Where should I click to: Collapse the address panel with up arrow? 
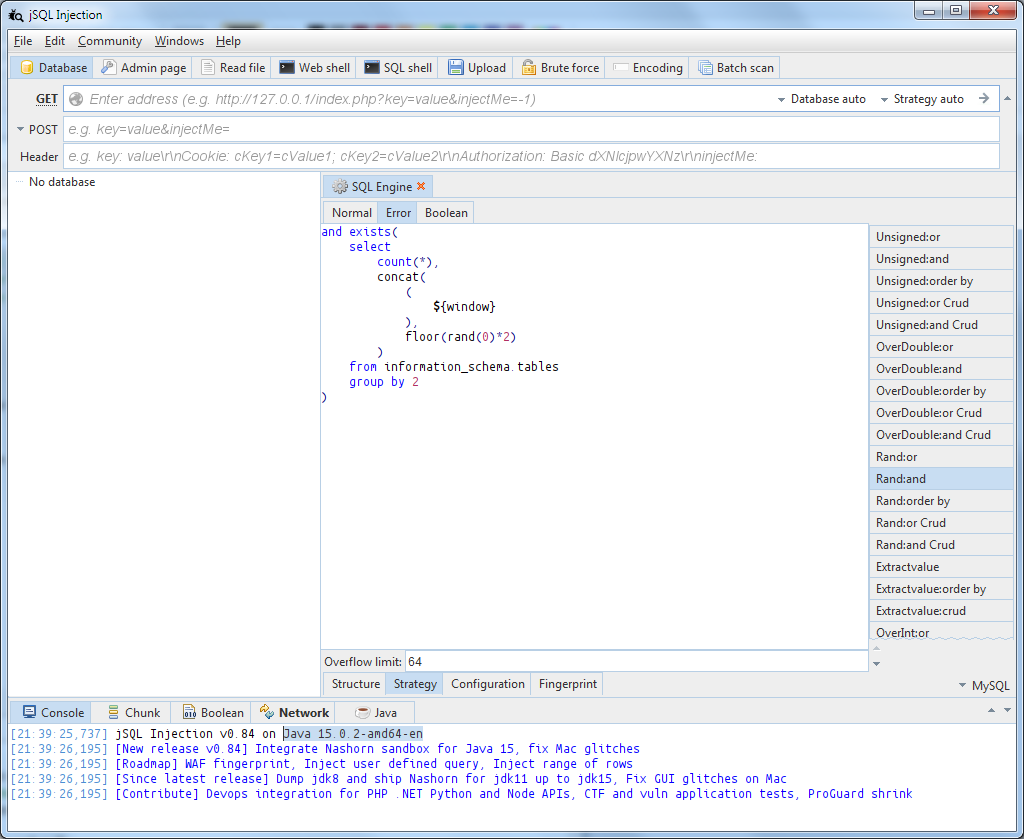tap(1008, 99)
